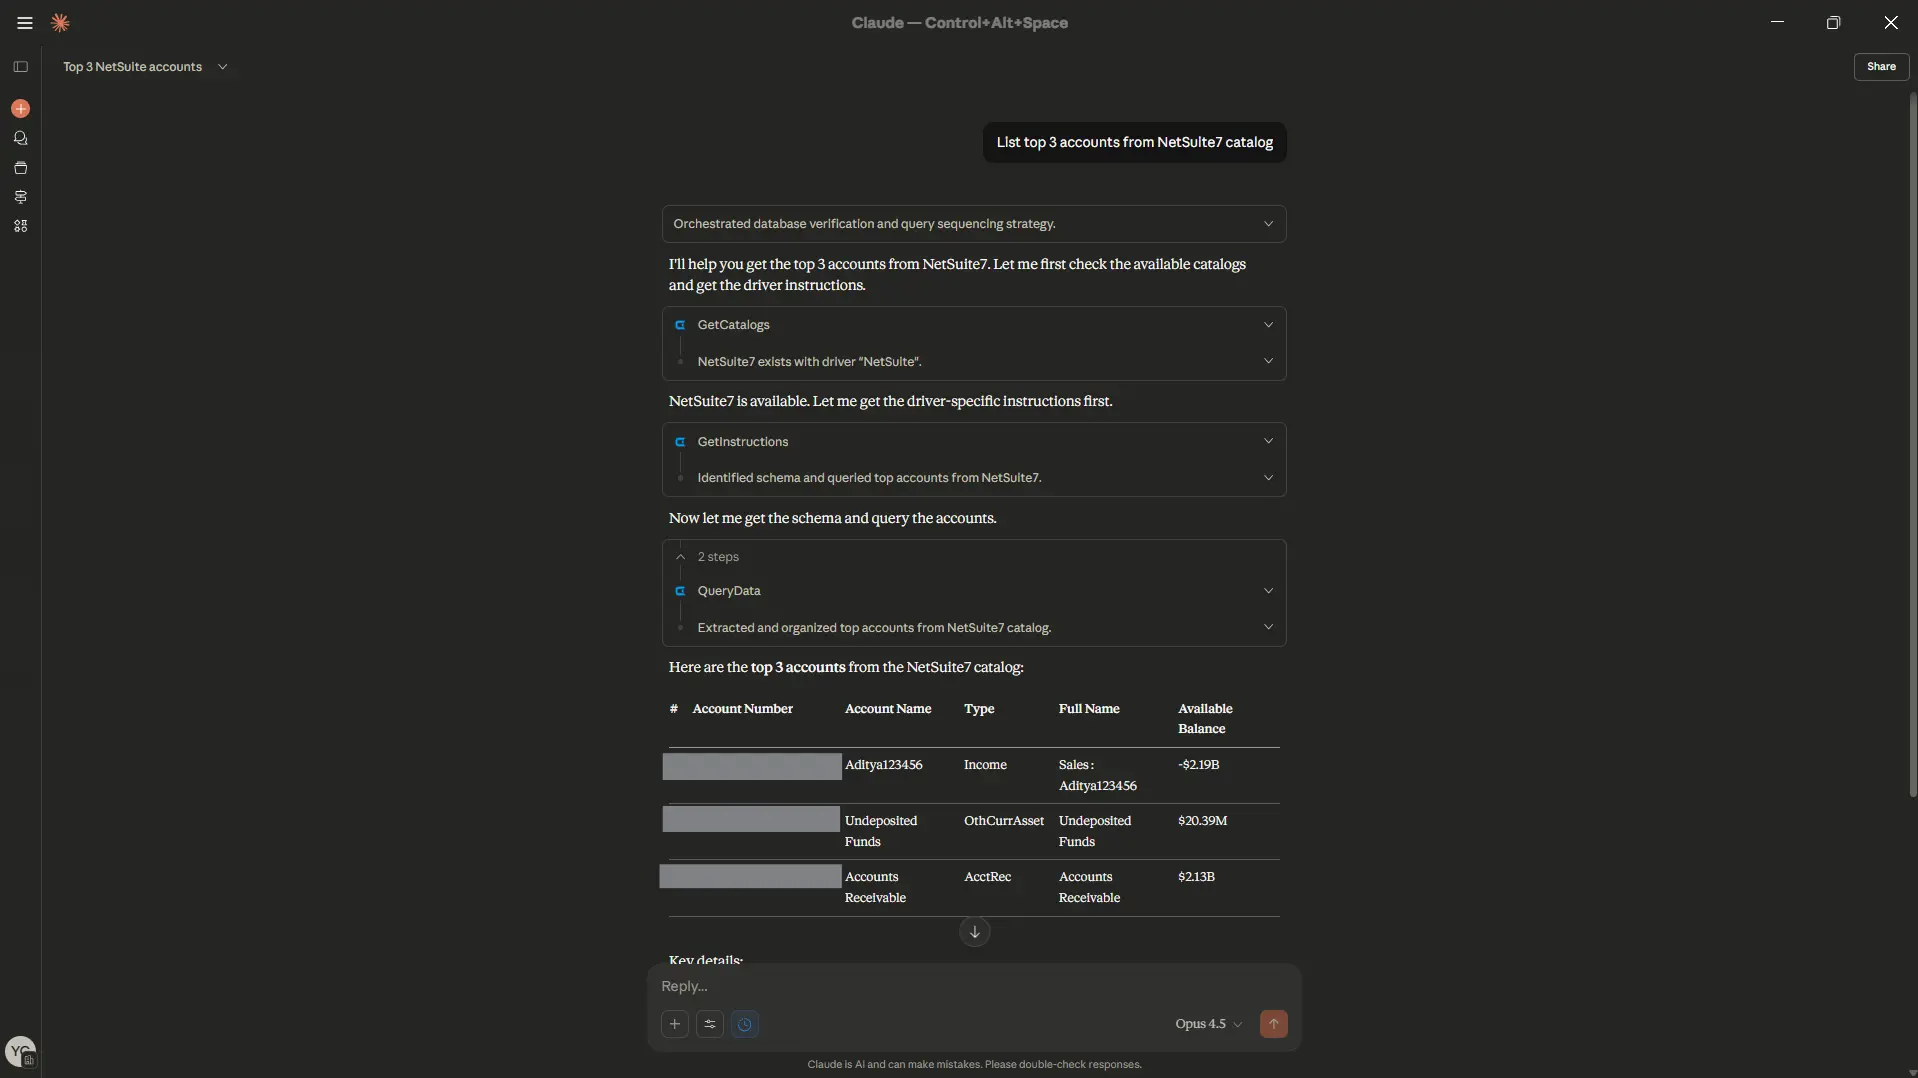Open the projects icon in sidebar
This screenshot has height=1078, width=1918.
[x=20, y=168]
